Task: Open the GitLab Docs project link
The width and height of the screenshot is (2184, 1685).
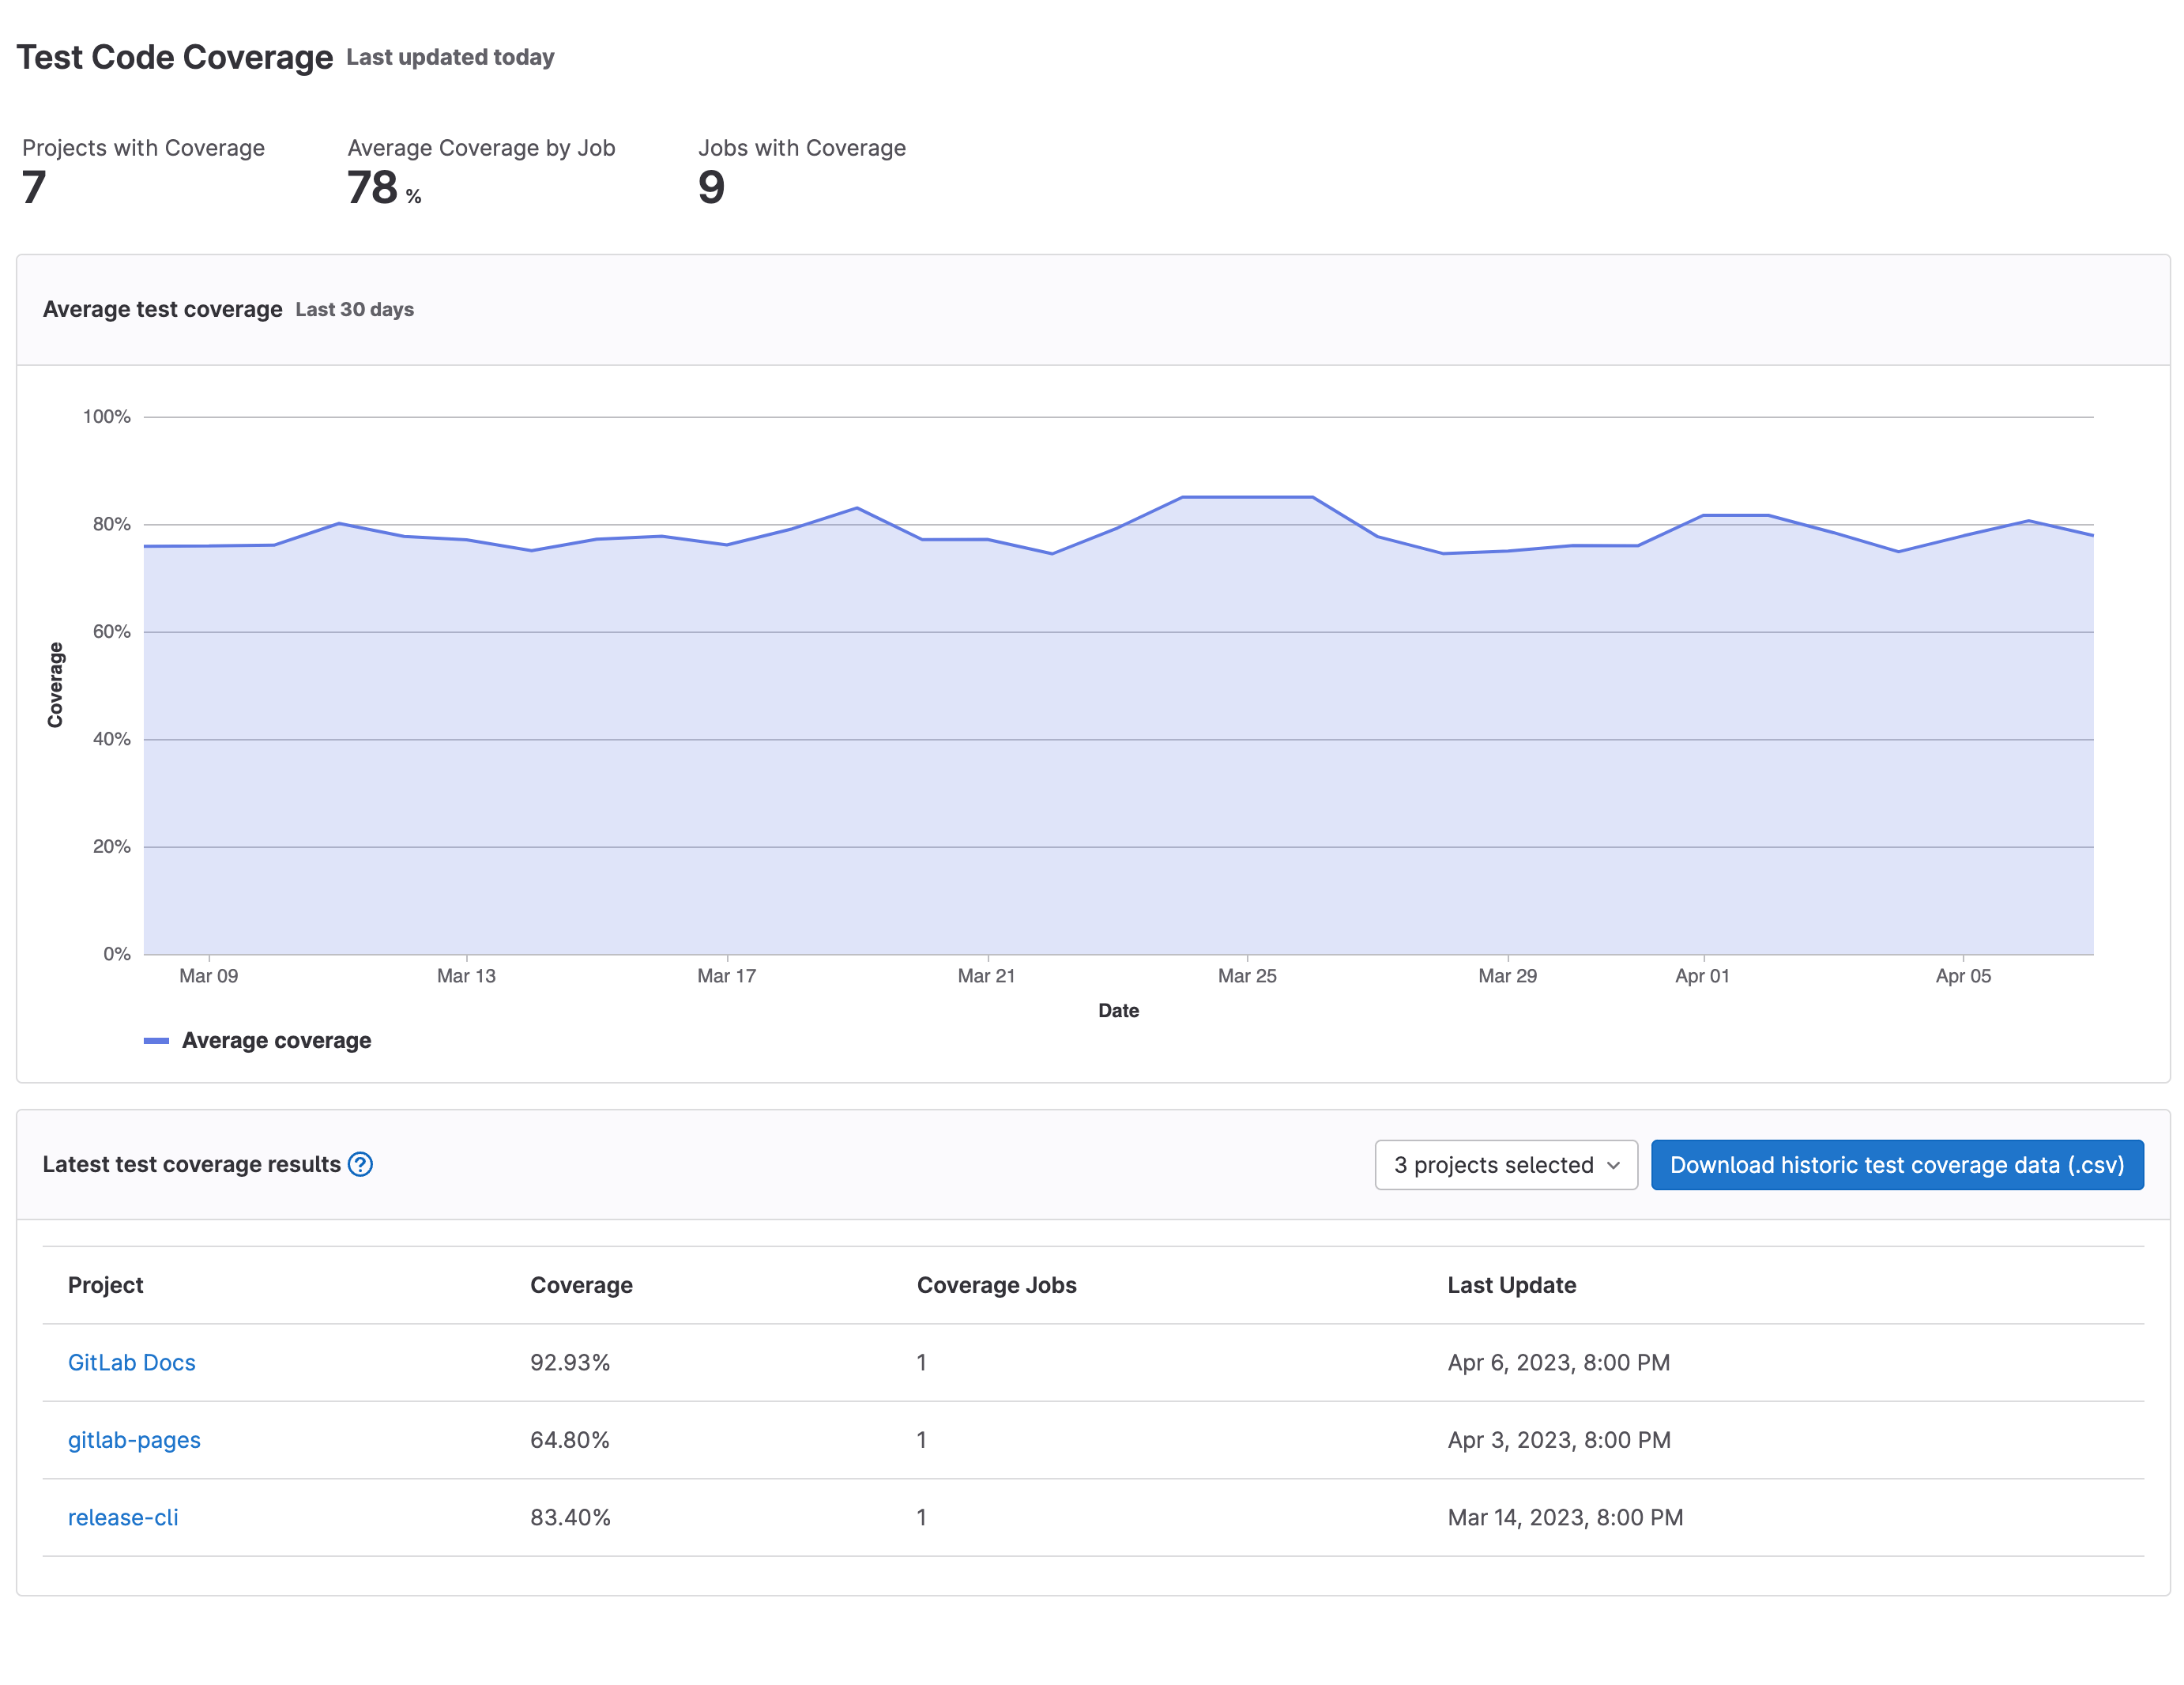Action: 131,1362
